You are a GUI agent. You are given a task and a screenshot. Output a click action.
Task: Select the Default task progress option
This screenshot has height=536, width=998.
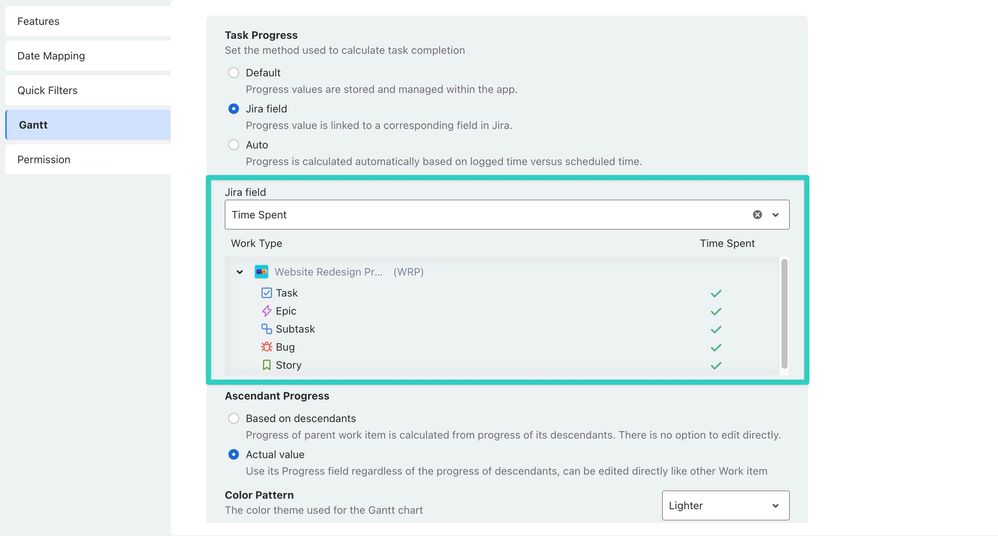[x=234, y=73]
